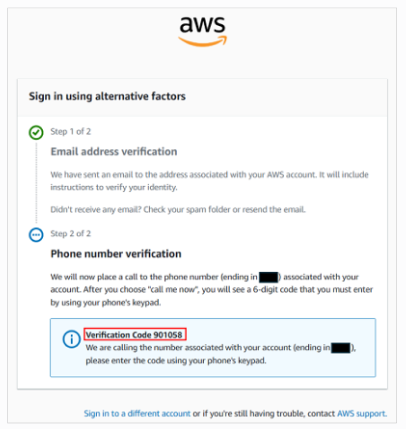The height and width of the screenshot is (429, 406).
Task: Select the Phone number verification heading
Action: point(116,254)
